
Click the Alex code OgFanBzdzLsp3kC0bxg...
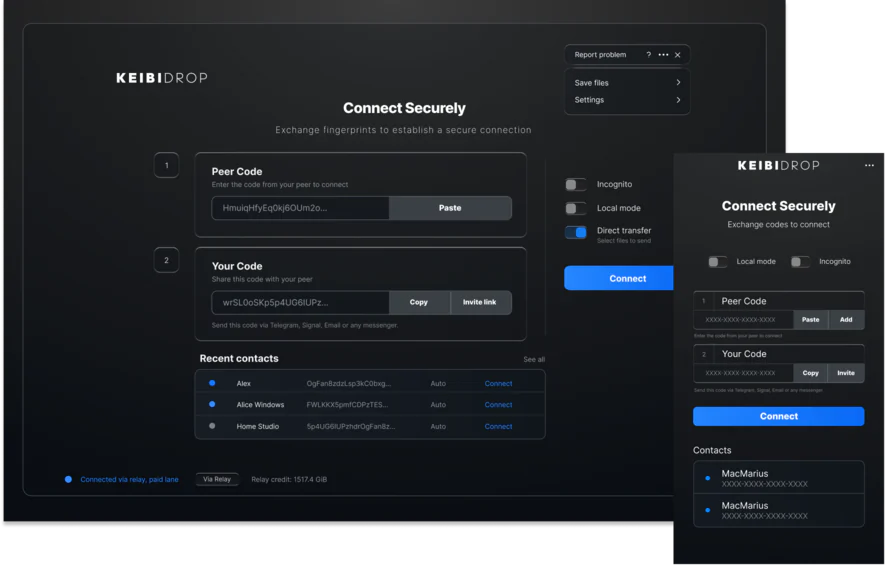(x=349, y=383)
